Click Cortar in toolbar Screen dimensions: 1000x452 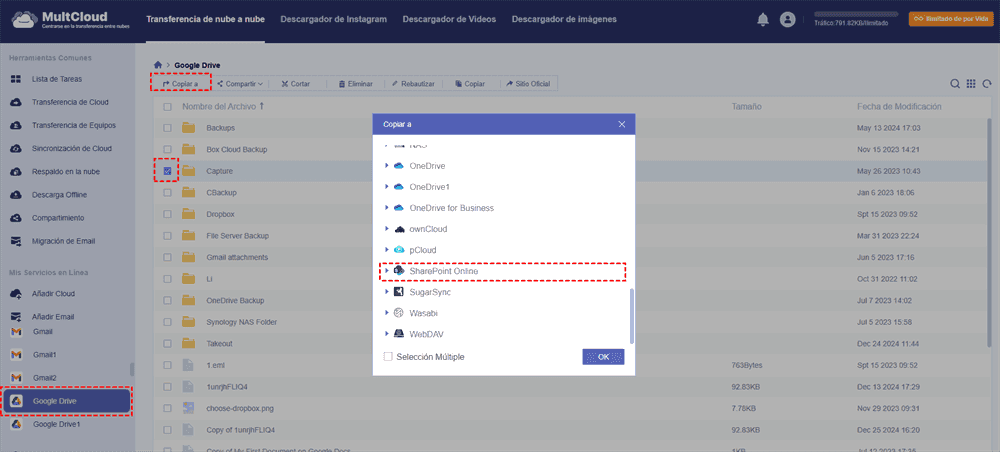click(295, 84)
